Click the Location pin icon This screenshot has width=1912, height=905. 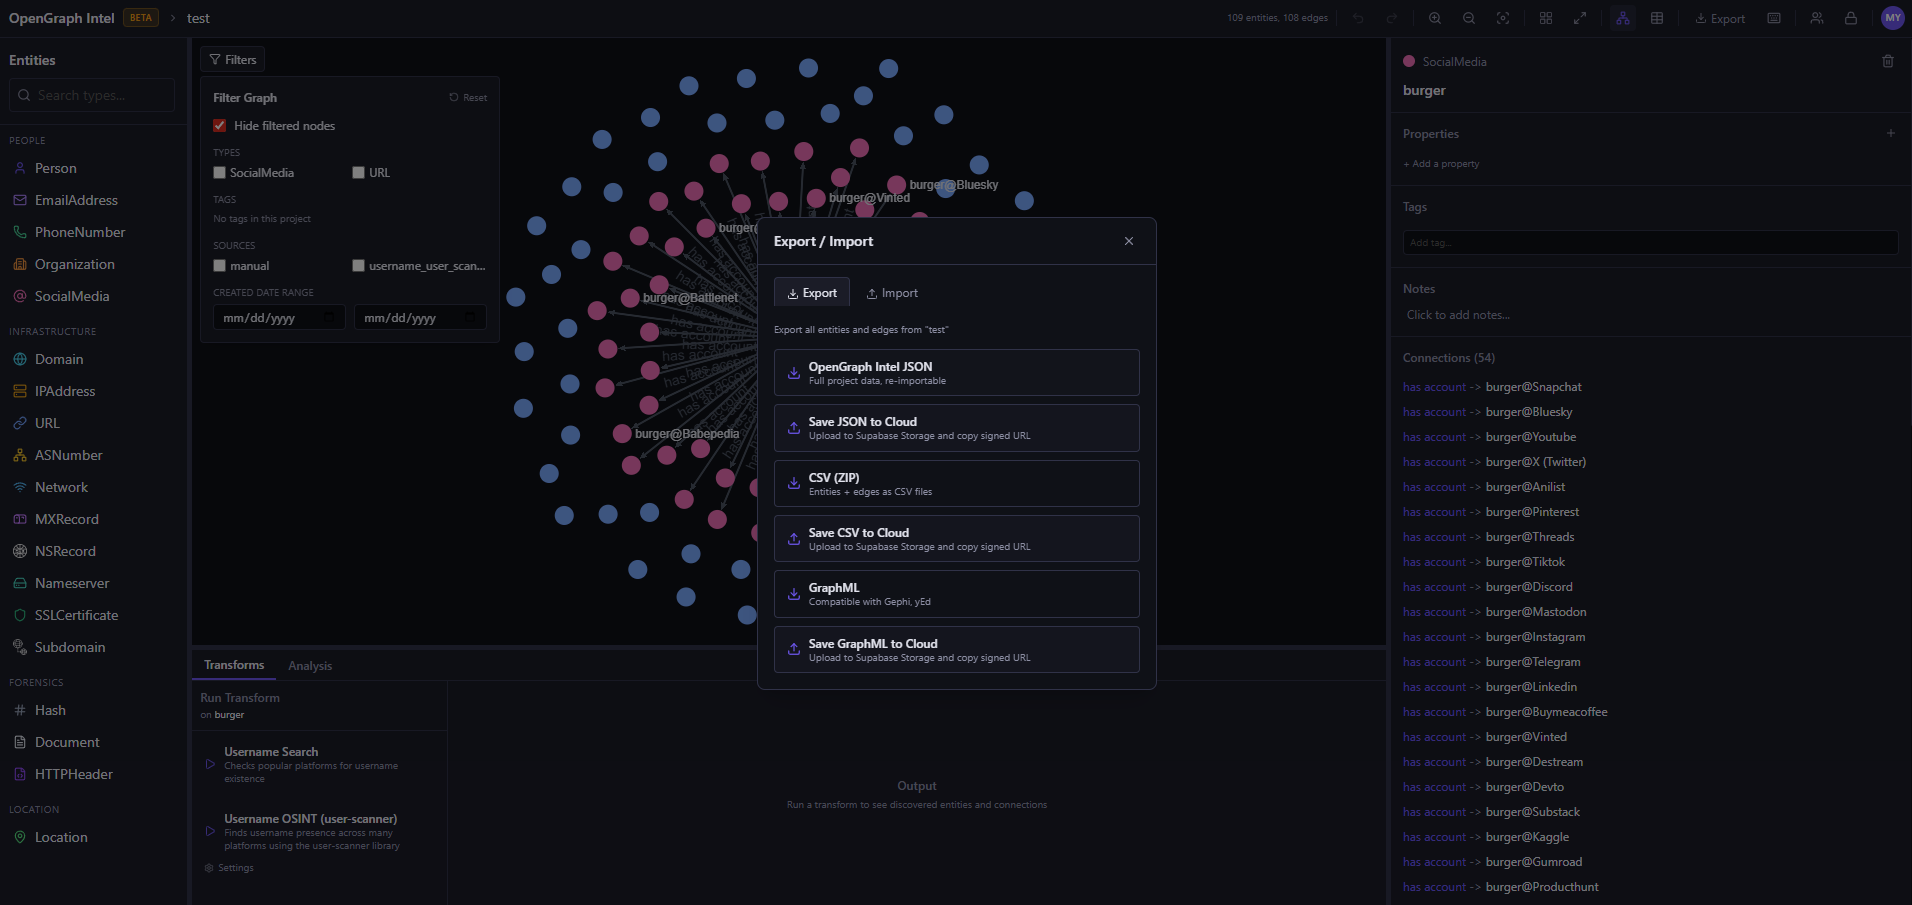(20, 837)
